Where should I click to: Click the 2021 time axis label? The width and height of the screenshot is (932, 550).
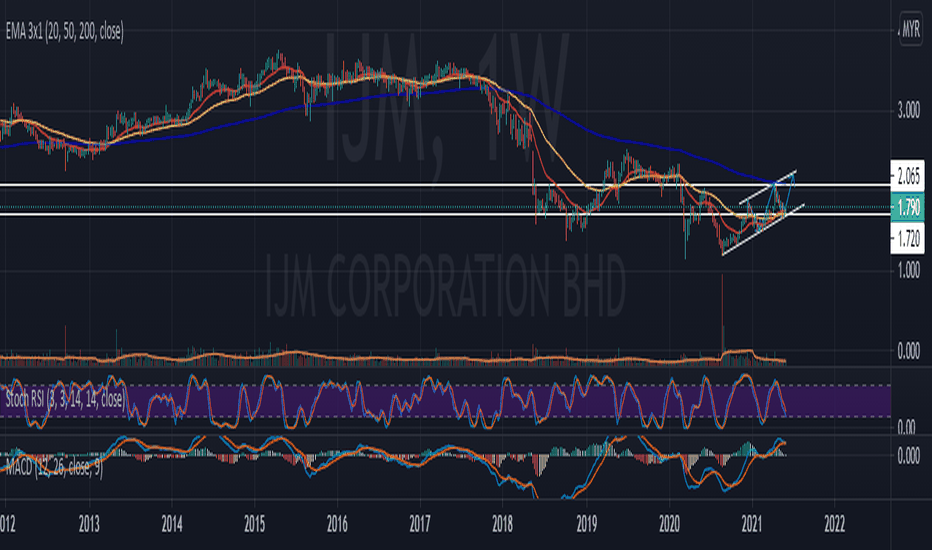click(x=752, y=524)
